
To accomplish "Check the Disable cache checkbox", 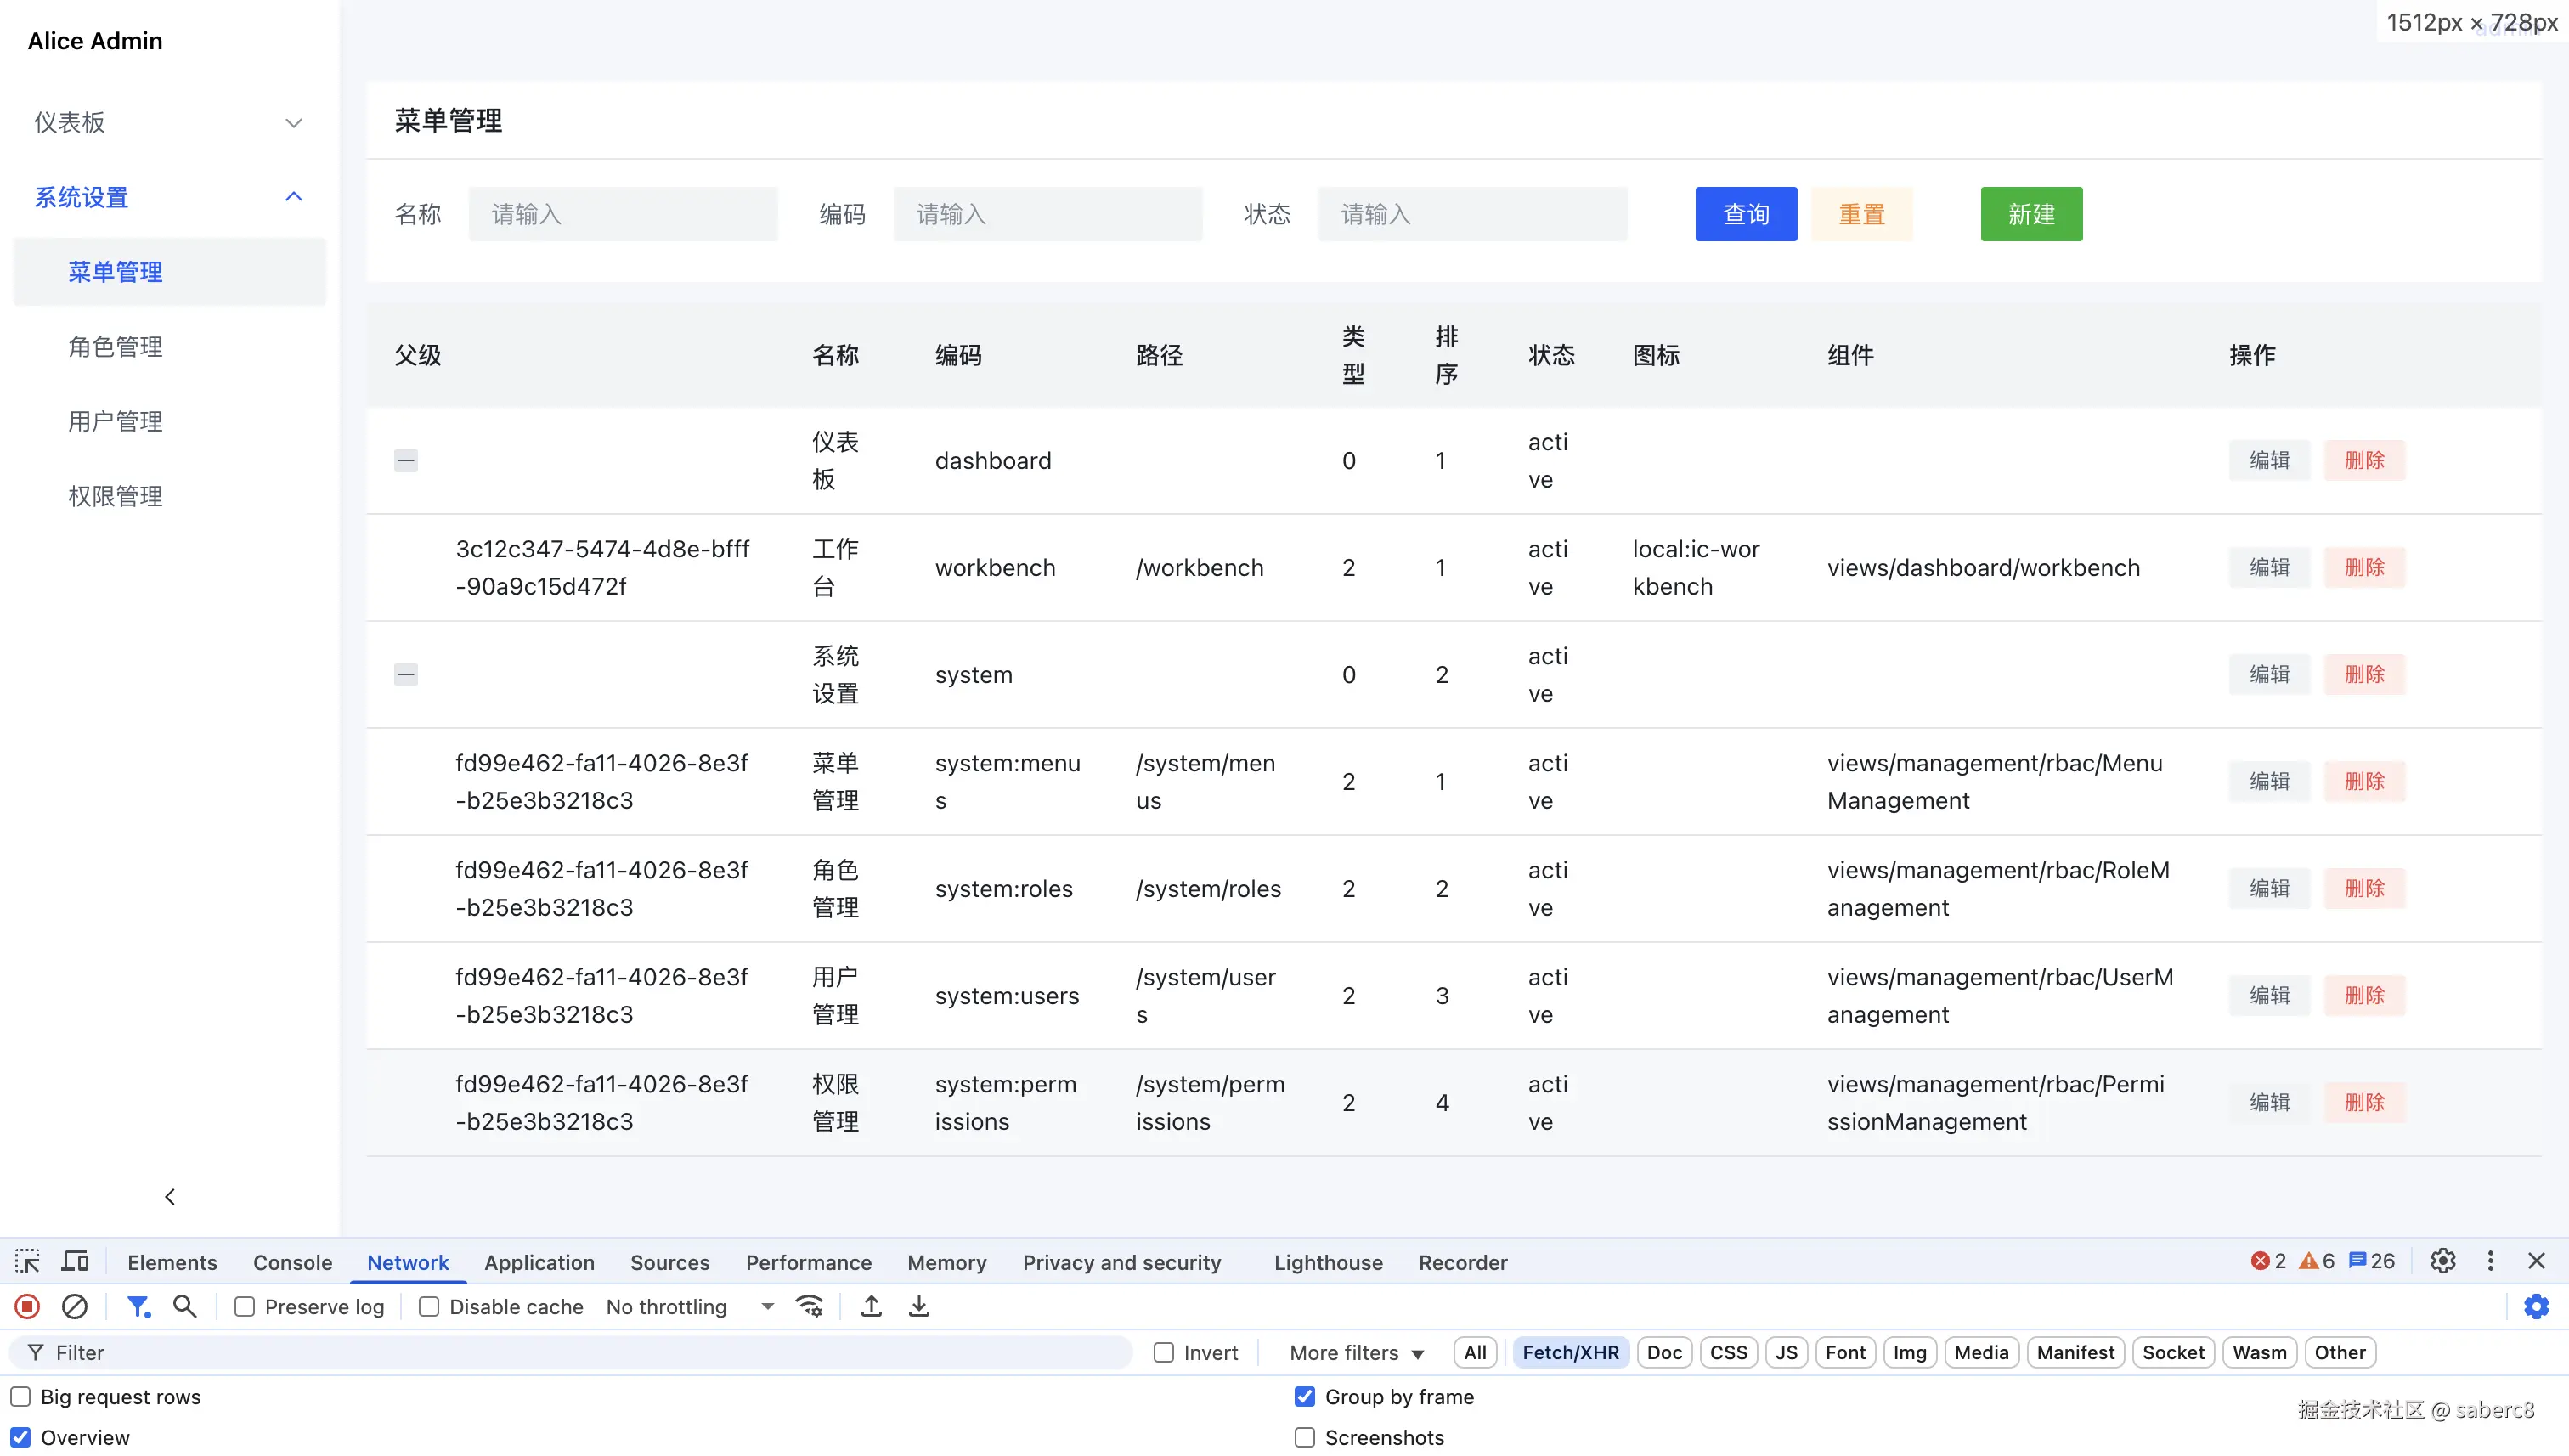I will coord(429,1307).
